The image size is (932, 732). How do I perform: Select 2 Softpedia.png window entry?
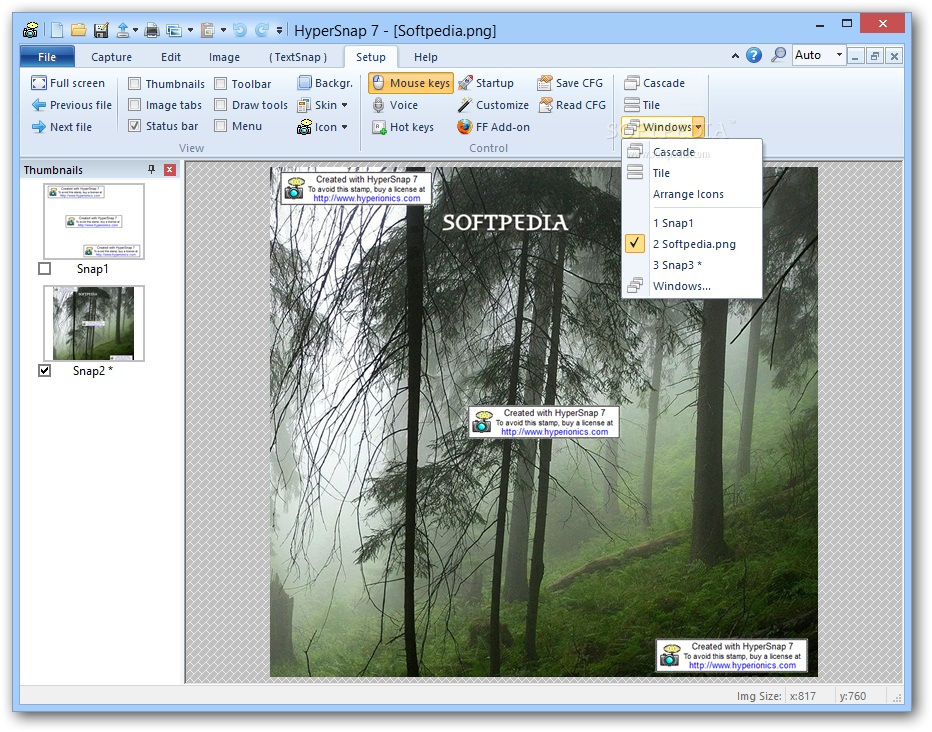[692, 244]
